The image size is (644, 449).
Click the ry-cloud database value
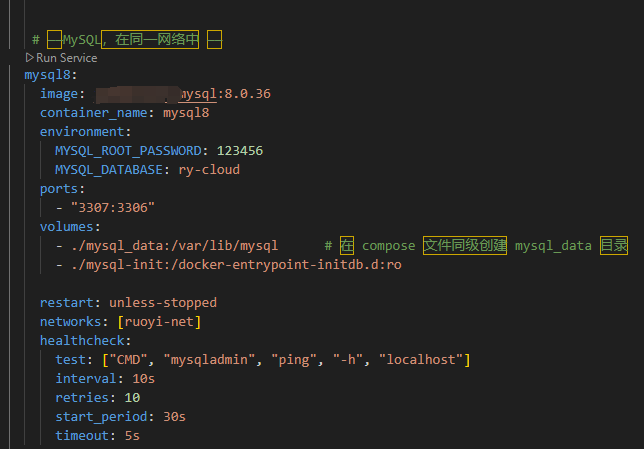coord(209,170)
